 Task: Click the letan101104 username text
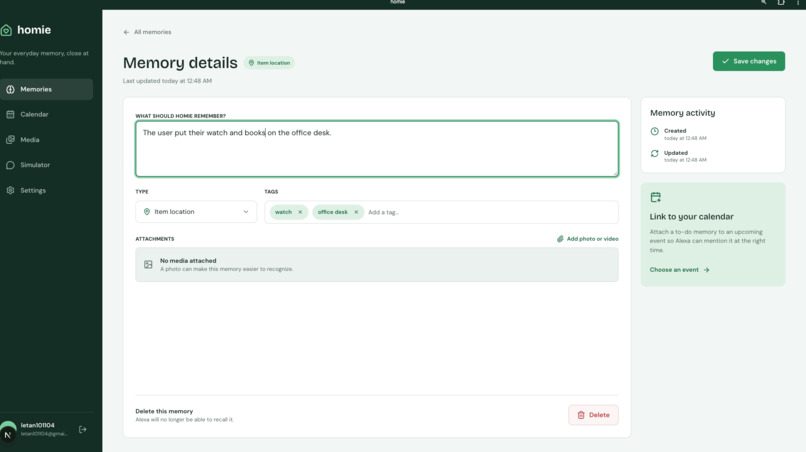[x=38, y=425]
